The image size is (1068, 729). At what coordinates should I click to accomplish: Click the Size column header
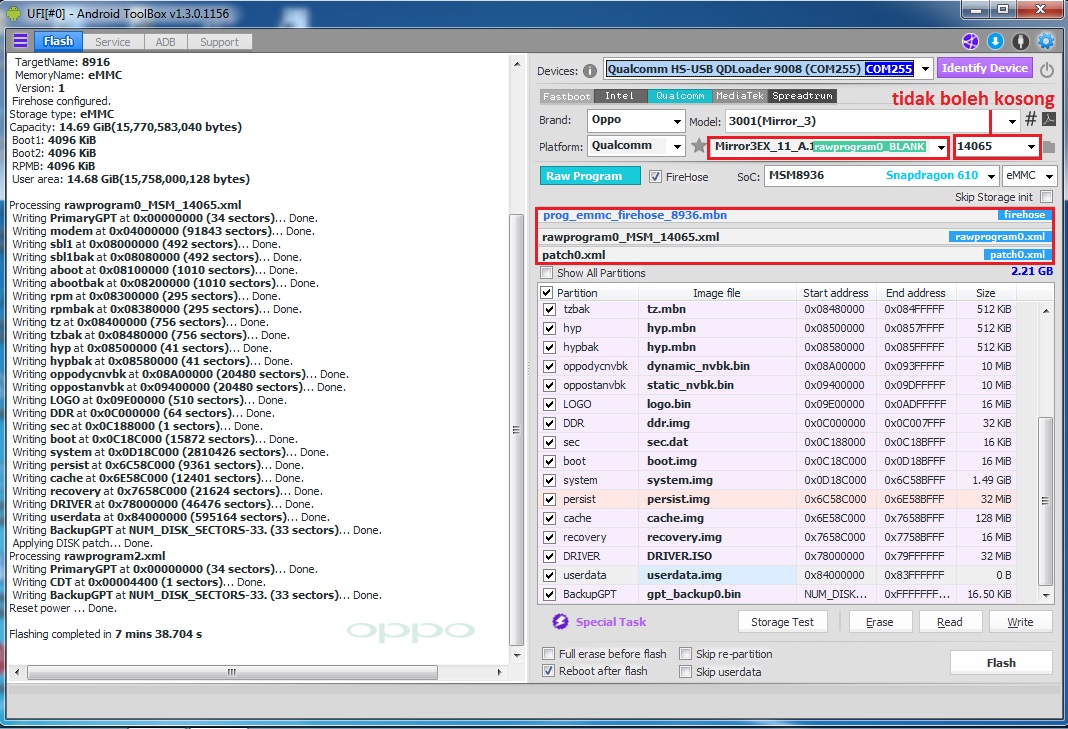[985, 293]
